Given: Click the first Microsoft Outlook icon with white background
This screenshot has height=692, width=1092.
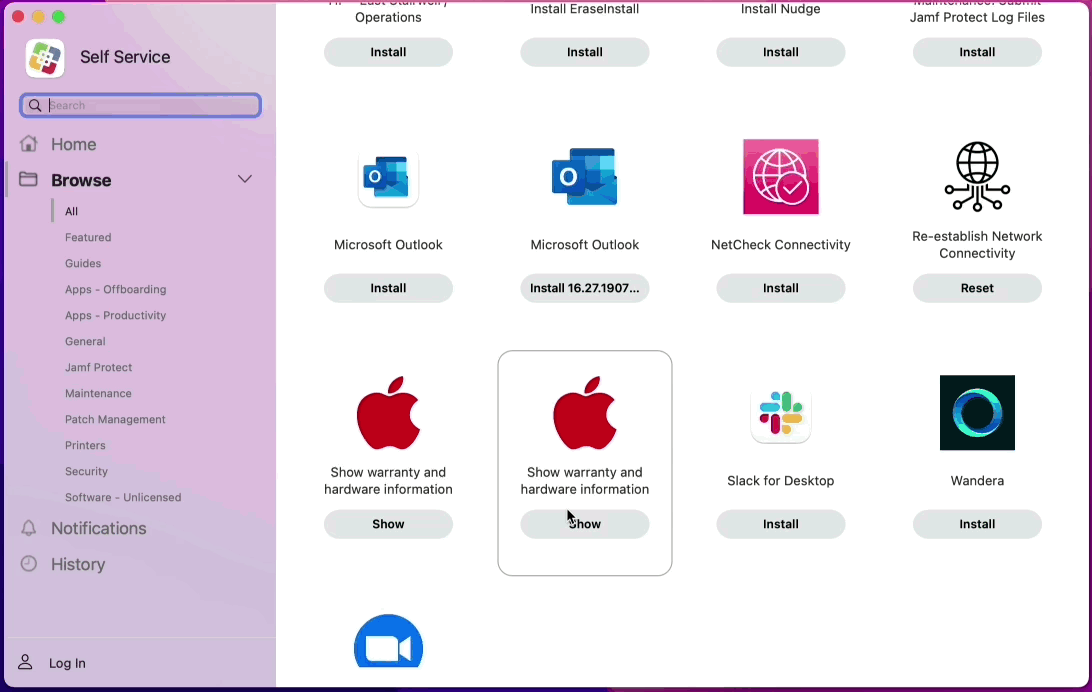Looking at the screenshot, I should (388, 178).
